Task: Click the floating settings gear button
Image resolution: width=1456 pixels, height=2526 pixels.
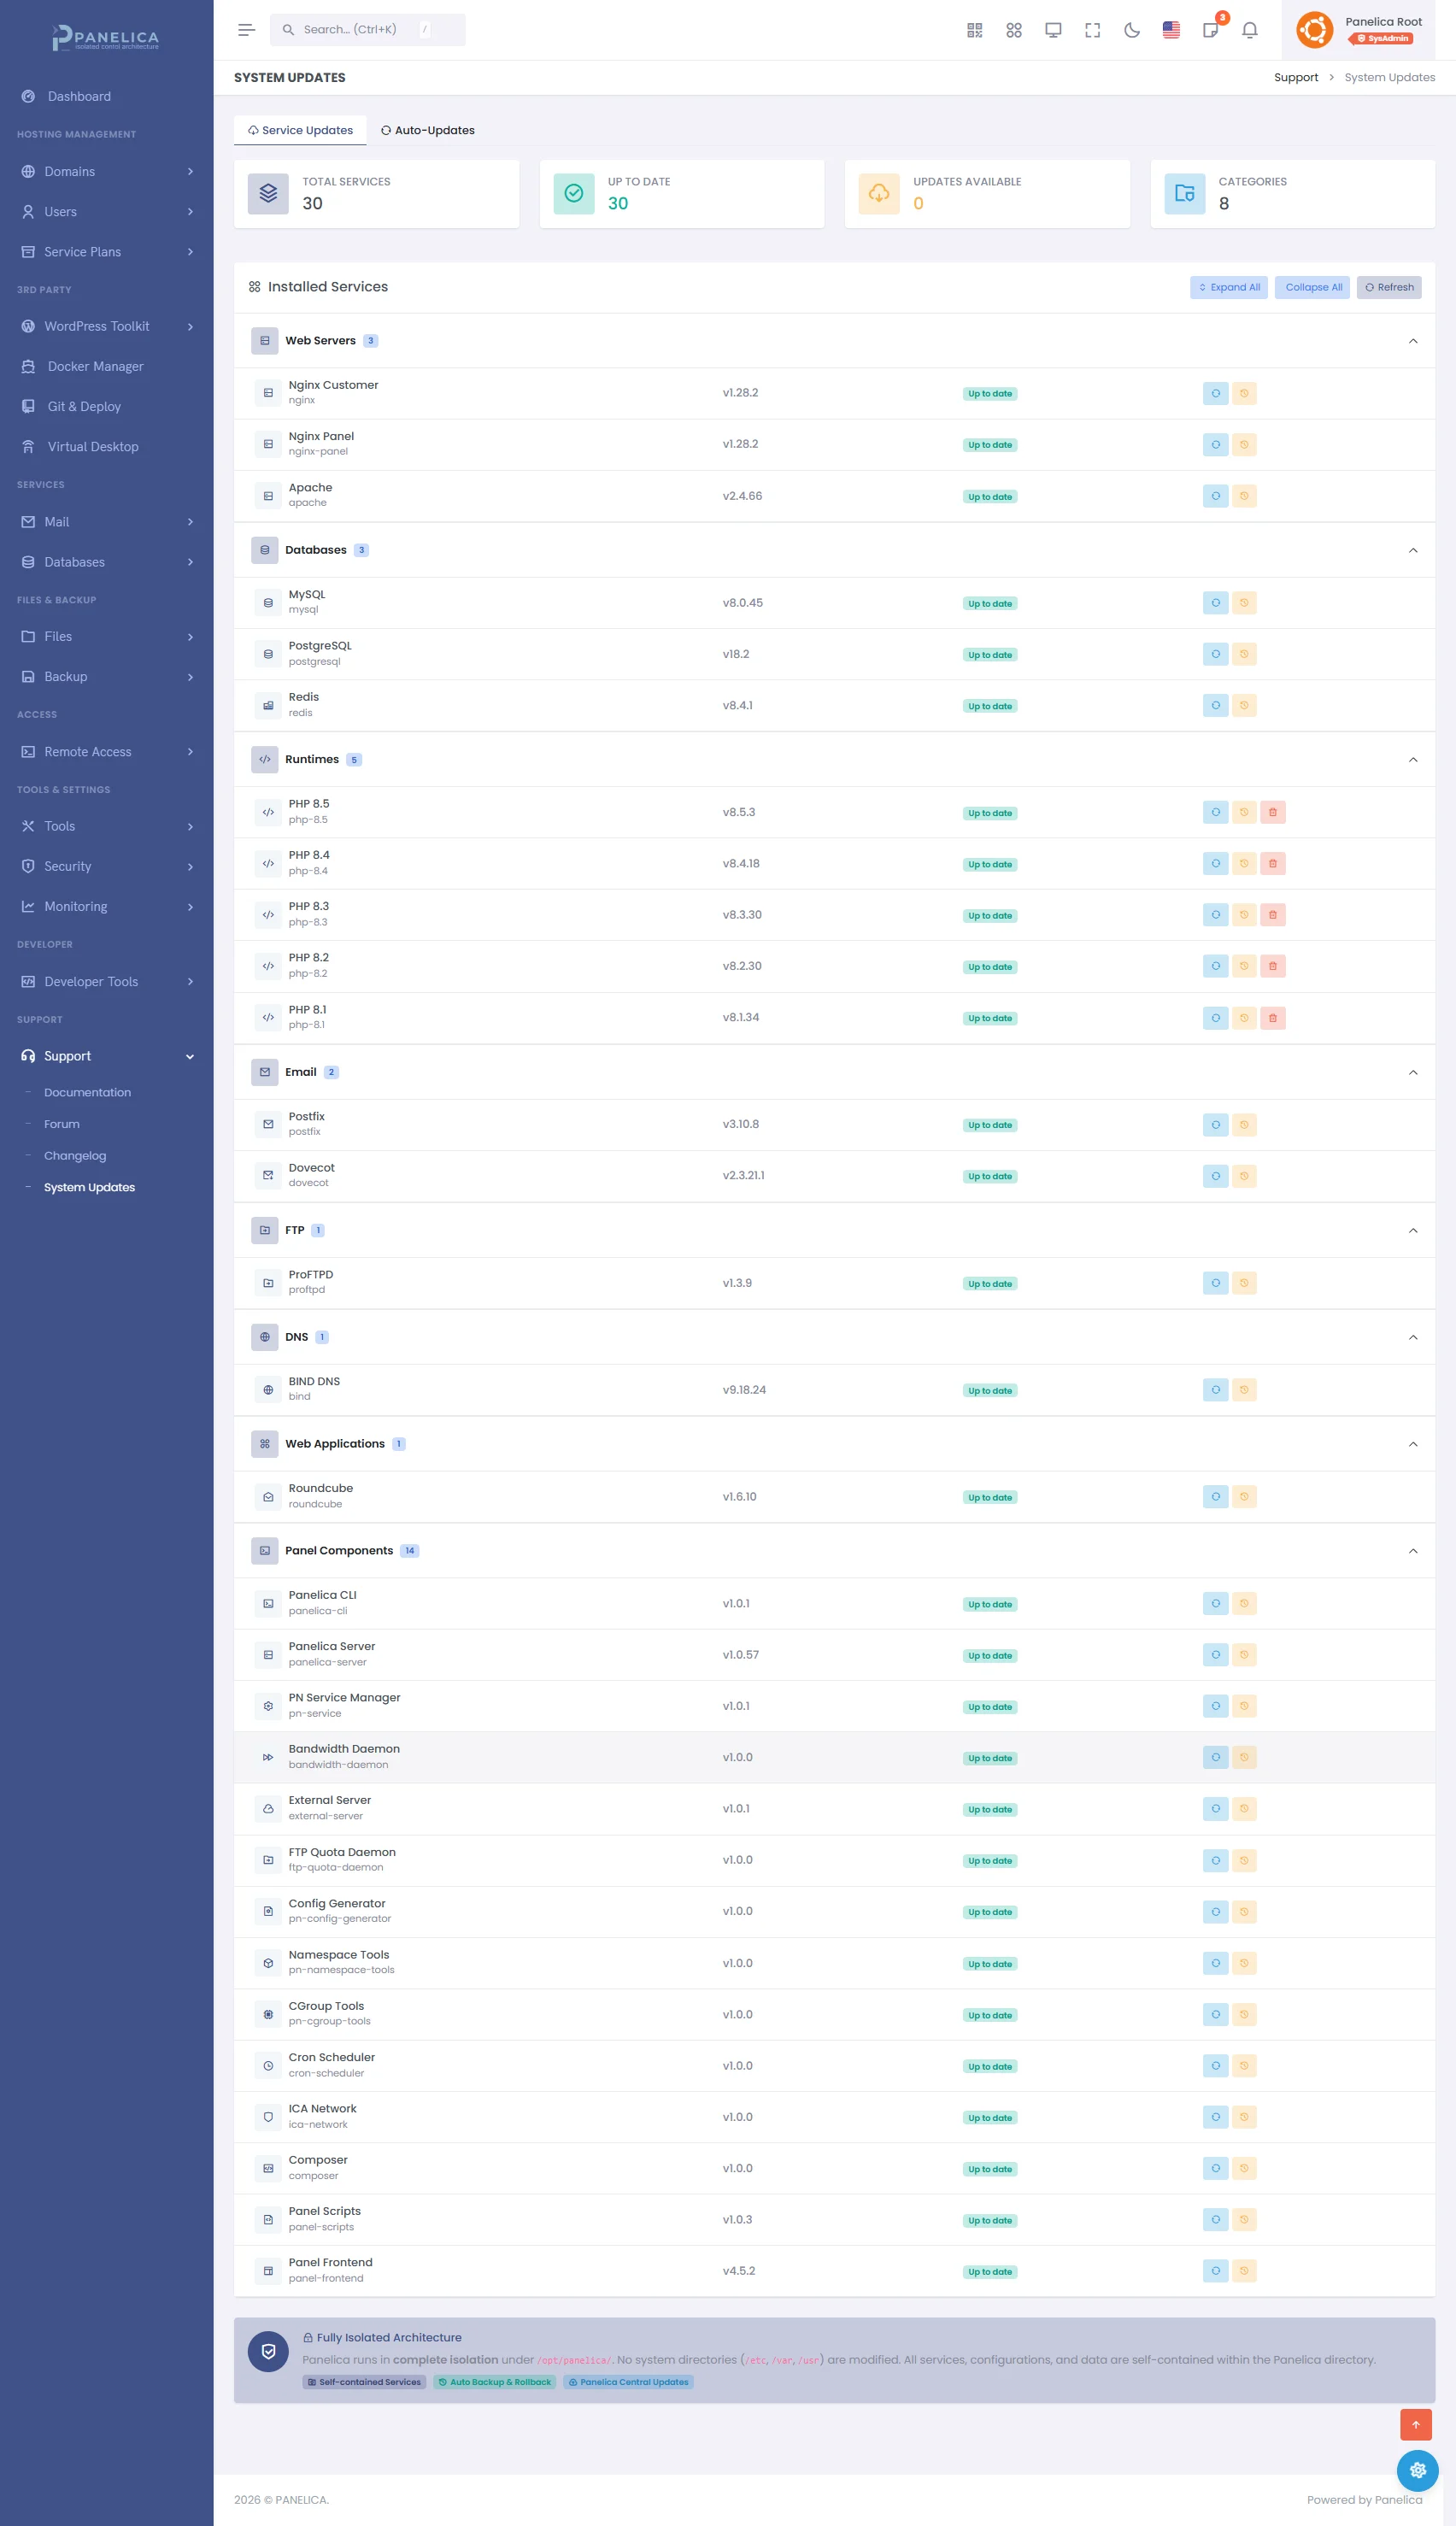Action: tap(1416, 2470)
